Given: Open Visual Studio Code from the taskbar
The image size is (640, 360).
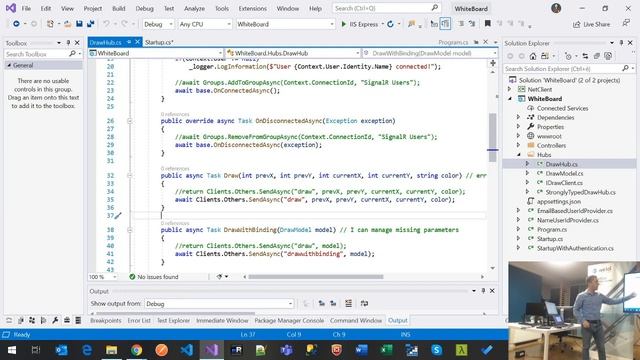Looking at the screenshot, I should pyautogui.click(x=187, y=350).
